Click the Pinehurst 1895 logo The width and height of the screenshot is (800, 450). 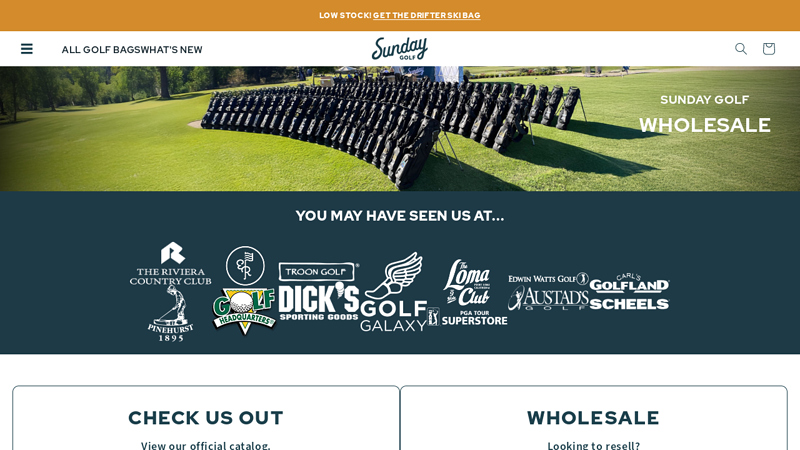[x=170, y=314]
